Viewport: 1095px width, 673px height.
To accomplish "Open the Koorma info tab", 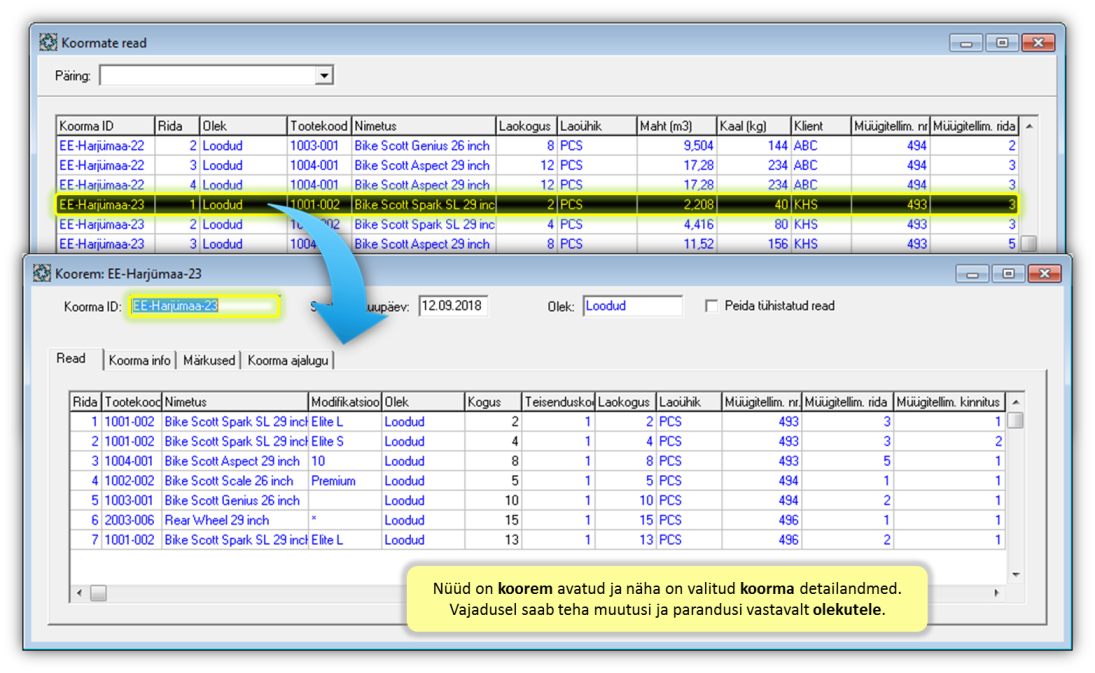I will tap(140, 360).
